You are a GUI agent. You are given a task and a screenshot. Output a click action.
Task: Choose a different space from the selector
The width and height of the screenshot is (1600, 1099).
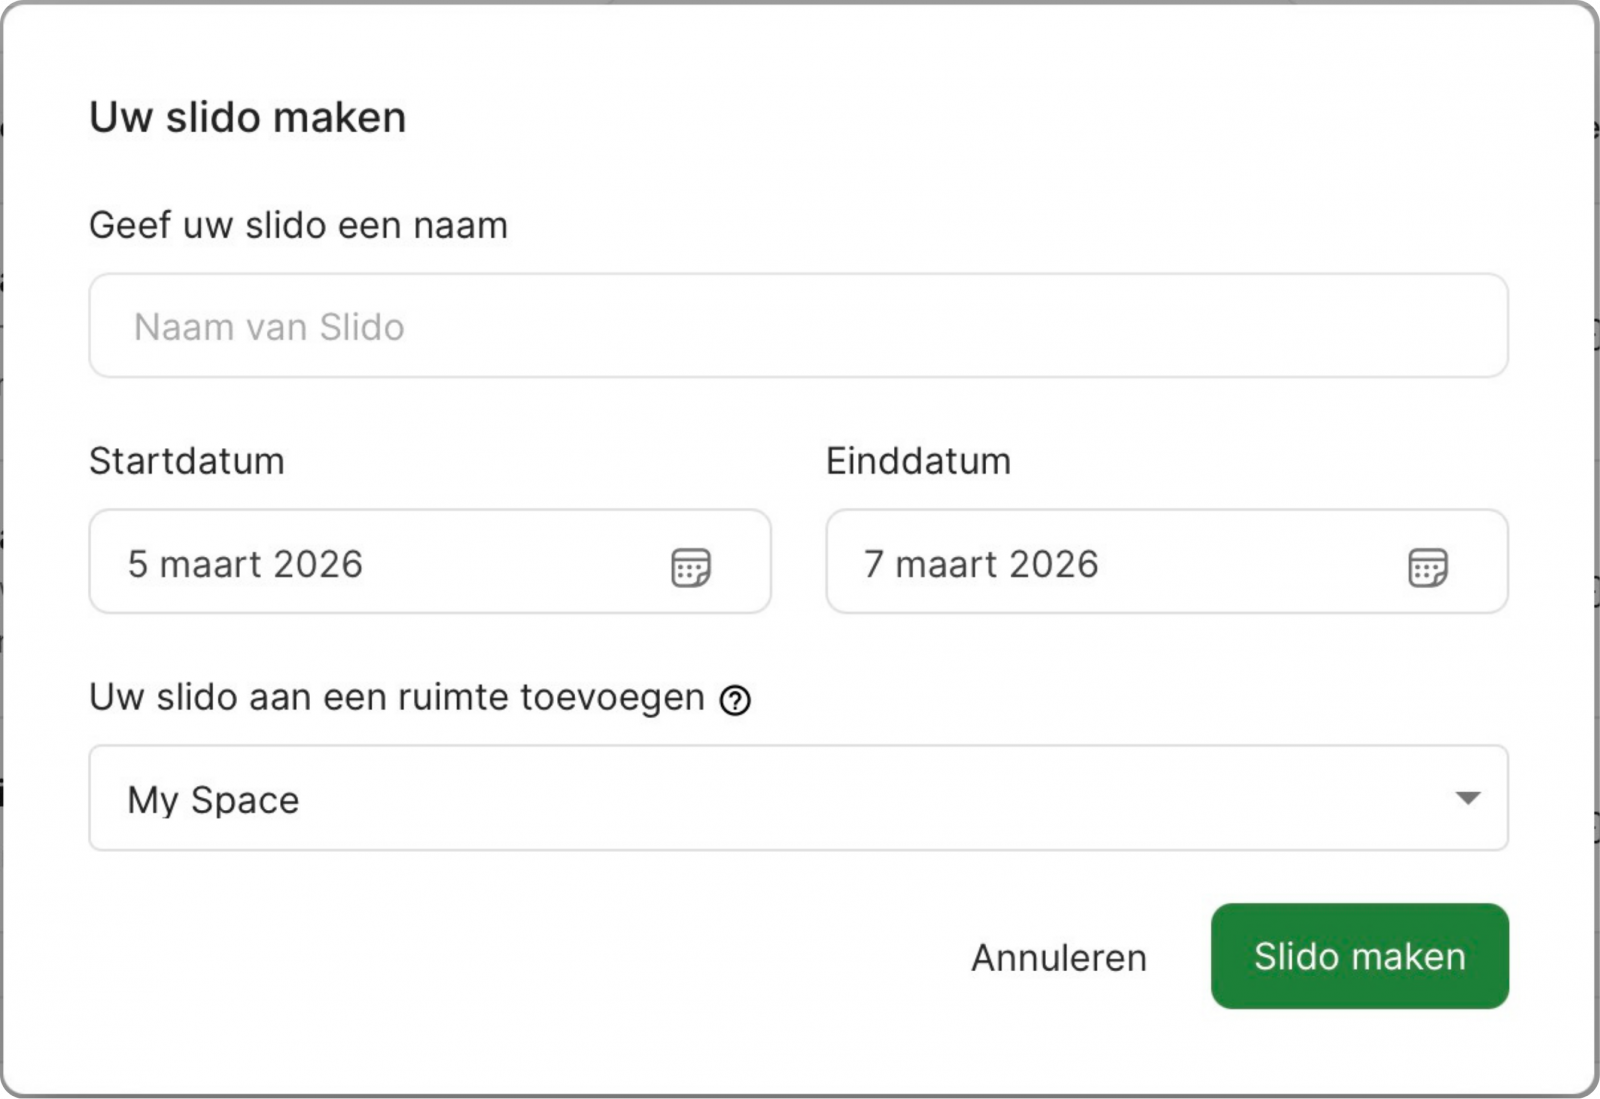[800, 798]
